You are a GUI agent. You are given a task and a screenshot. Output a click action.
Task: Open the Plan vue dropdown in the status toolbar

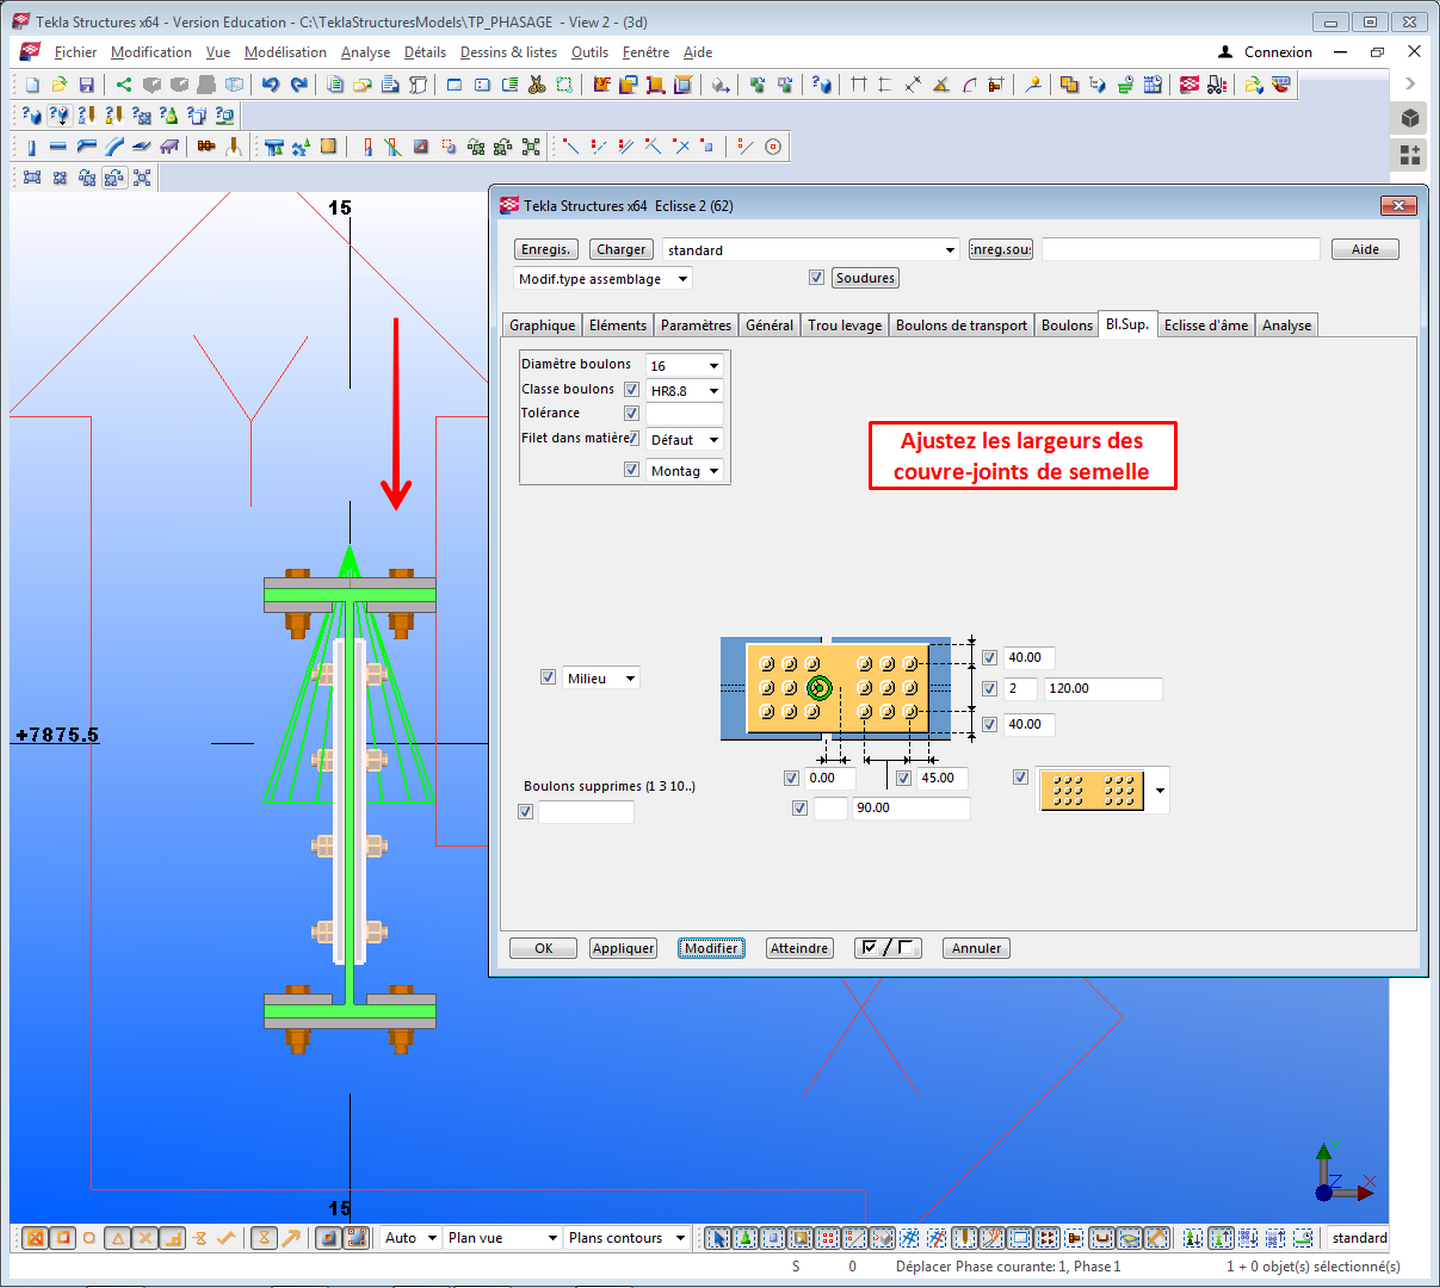pyautogui.click(x=552, y=1238)
